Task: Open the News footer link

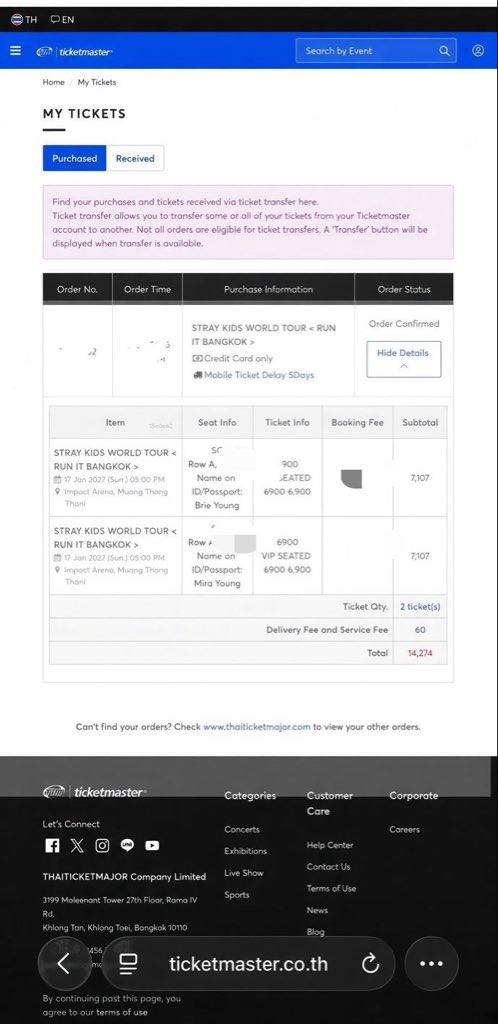Action: (x=317, y=910)
